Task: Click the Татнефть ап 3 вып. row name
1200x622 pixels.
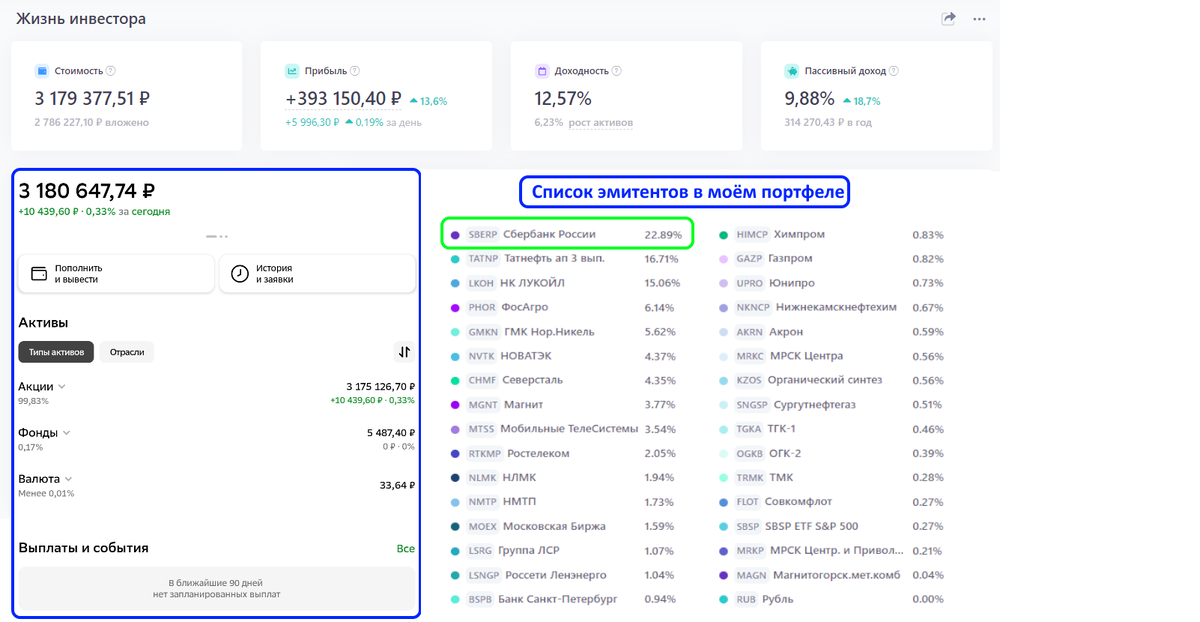Action: point(554,259)
